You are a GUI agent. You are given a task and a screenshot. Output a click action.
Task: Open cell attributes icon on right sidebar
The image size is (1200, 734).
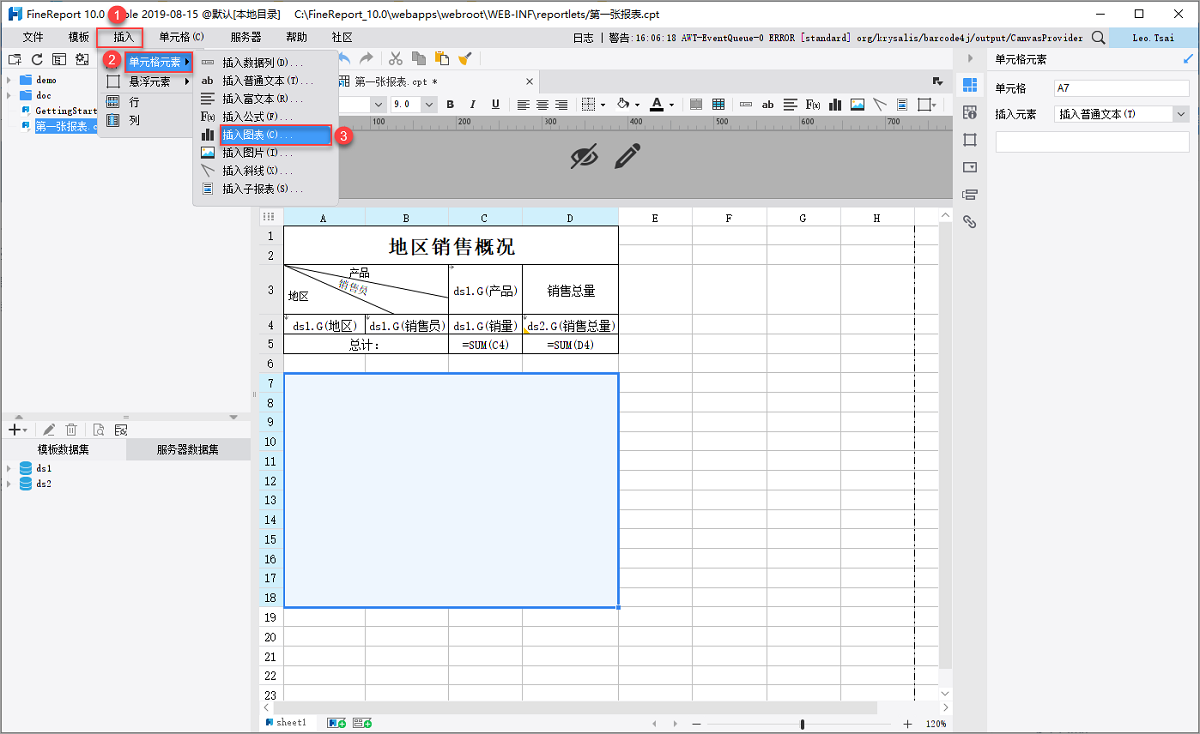coord(969,111)
